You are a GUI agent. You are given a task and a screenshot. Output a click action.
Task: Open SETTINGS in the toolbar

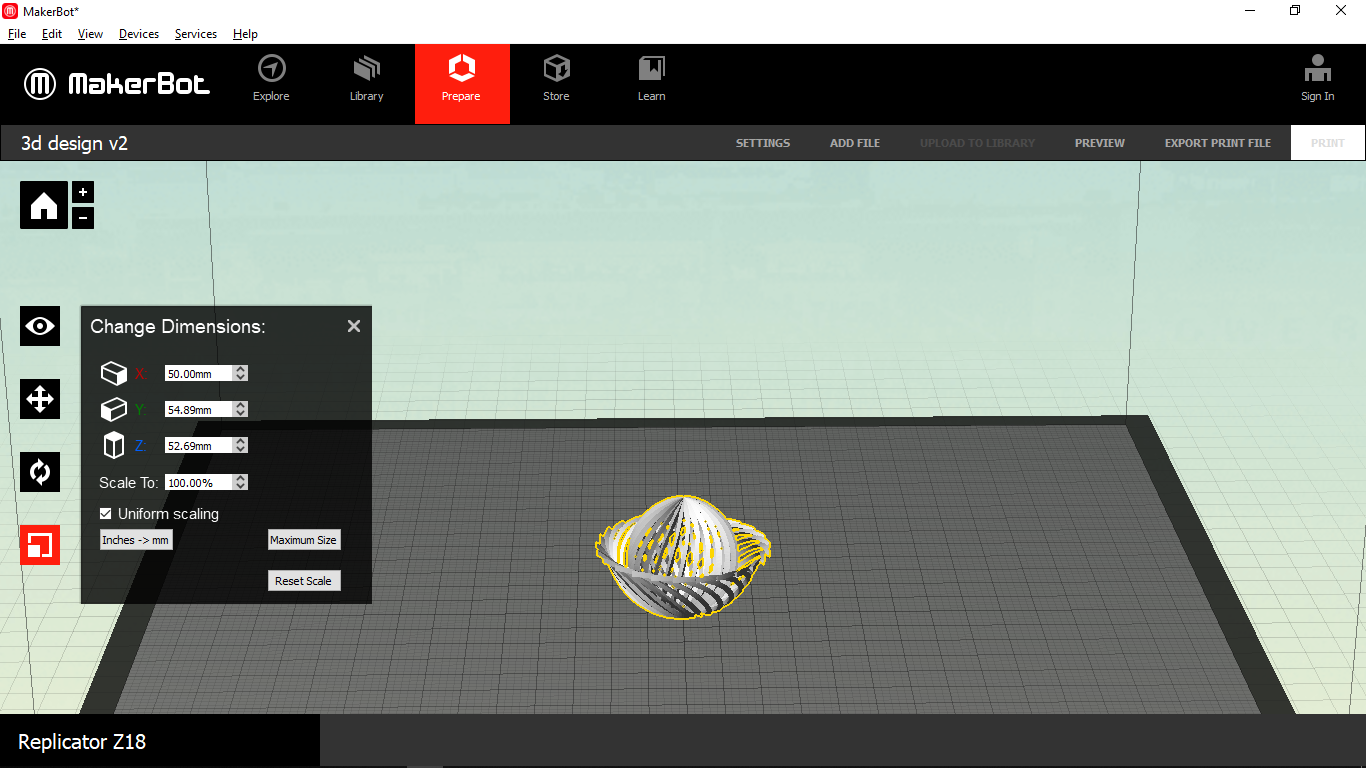pos(763,143)
